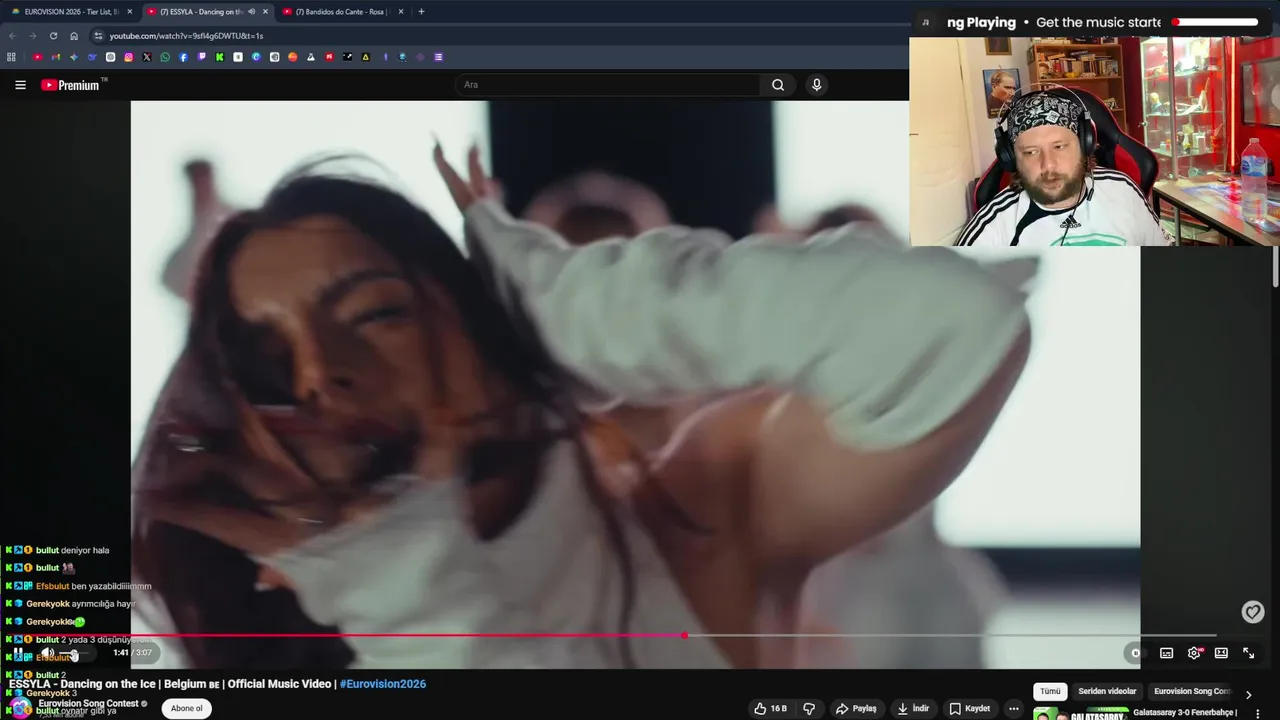Open browser home page icon
1280x720 pixels.
(x=74, y=36)
